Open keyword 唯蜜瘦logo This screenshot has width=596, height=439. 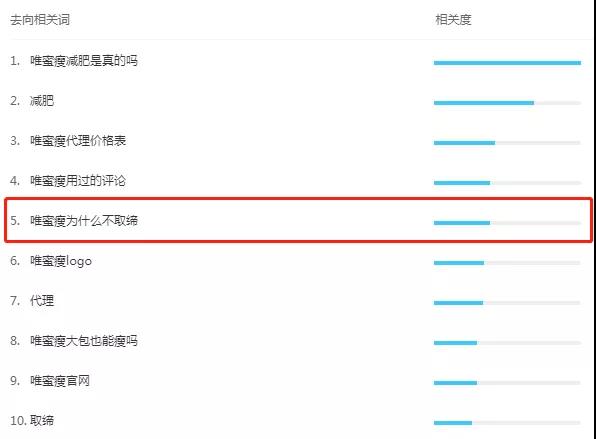tap(61, 261)
